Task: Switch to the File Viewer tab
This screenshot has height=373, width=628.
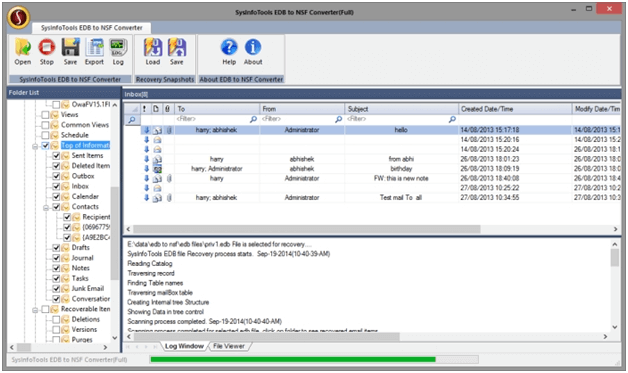Action: (x=229, y=346)
